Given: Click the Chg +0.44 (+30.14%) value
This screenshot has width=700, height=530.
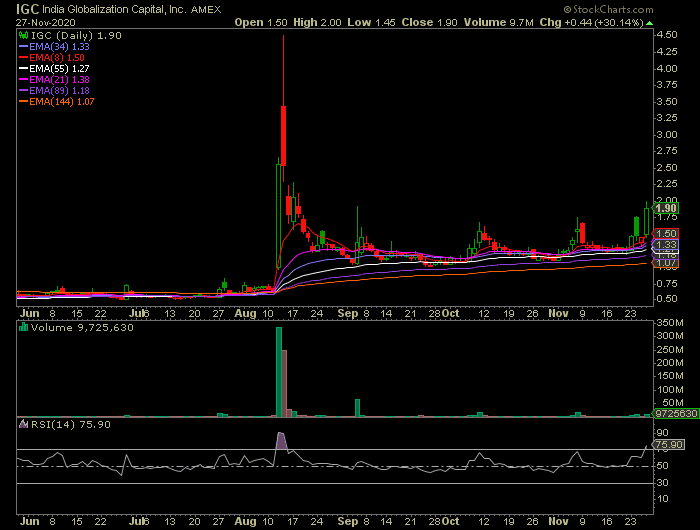Looking at the screenshot, I should (591, 22).
